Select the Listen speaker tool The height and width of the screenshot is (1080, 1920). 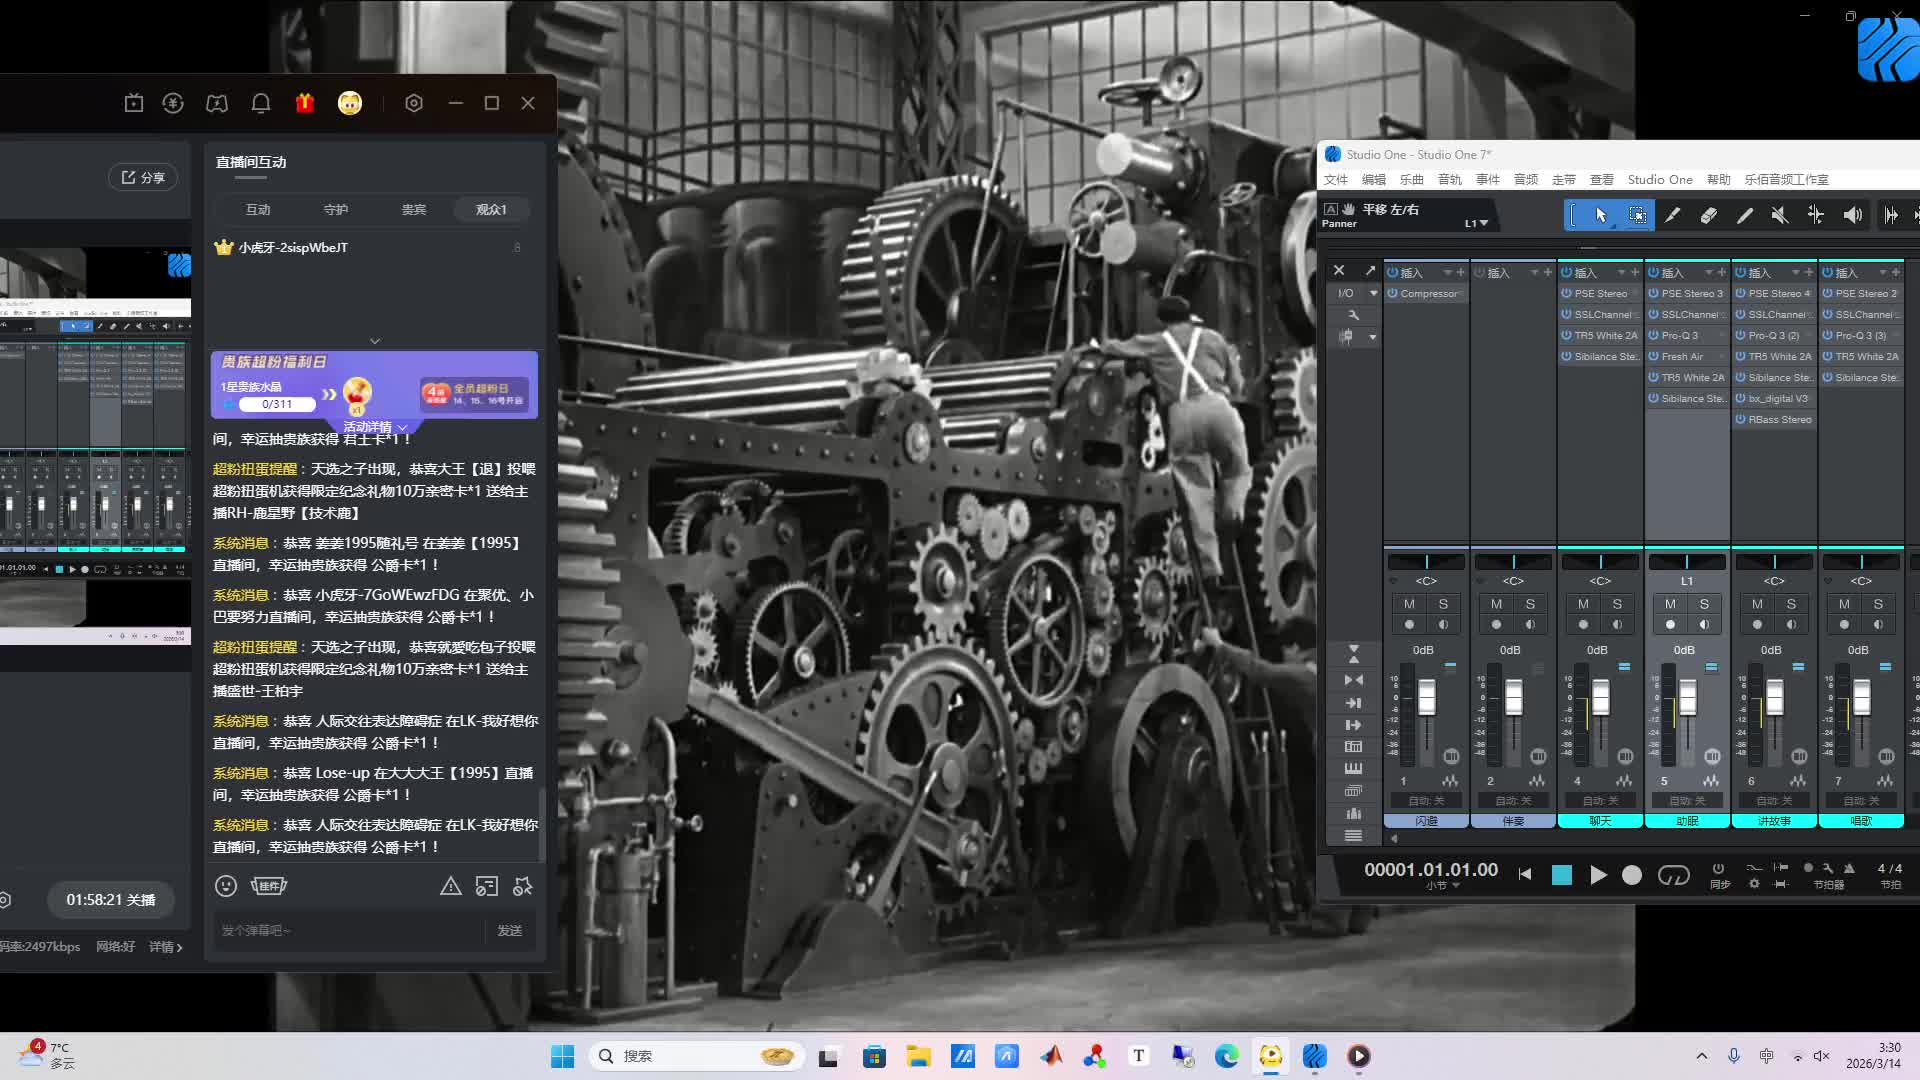[x=1852, y=215]
